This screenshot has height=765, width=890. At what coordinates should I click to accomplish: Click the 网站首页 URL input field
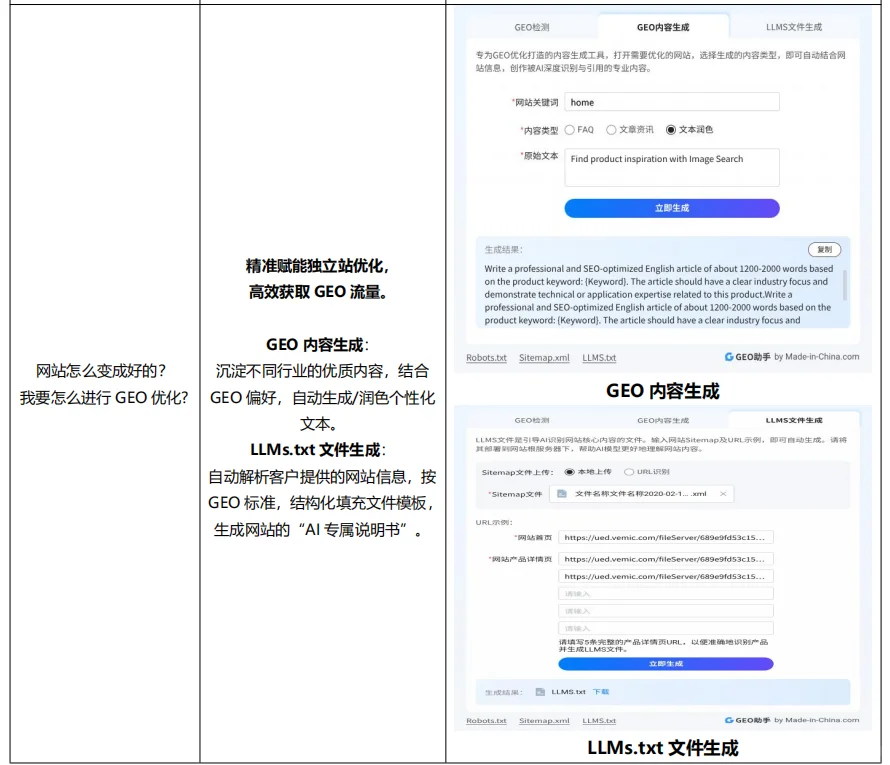pyautogui.click(x=665, y=537)
